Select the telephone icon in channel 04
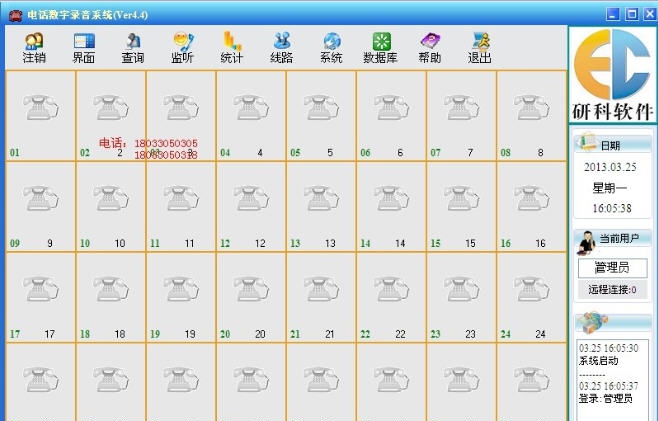Image resolution: width=658 pixels, height=421 pixels. (251, 107)
